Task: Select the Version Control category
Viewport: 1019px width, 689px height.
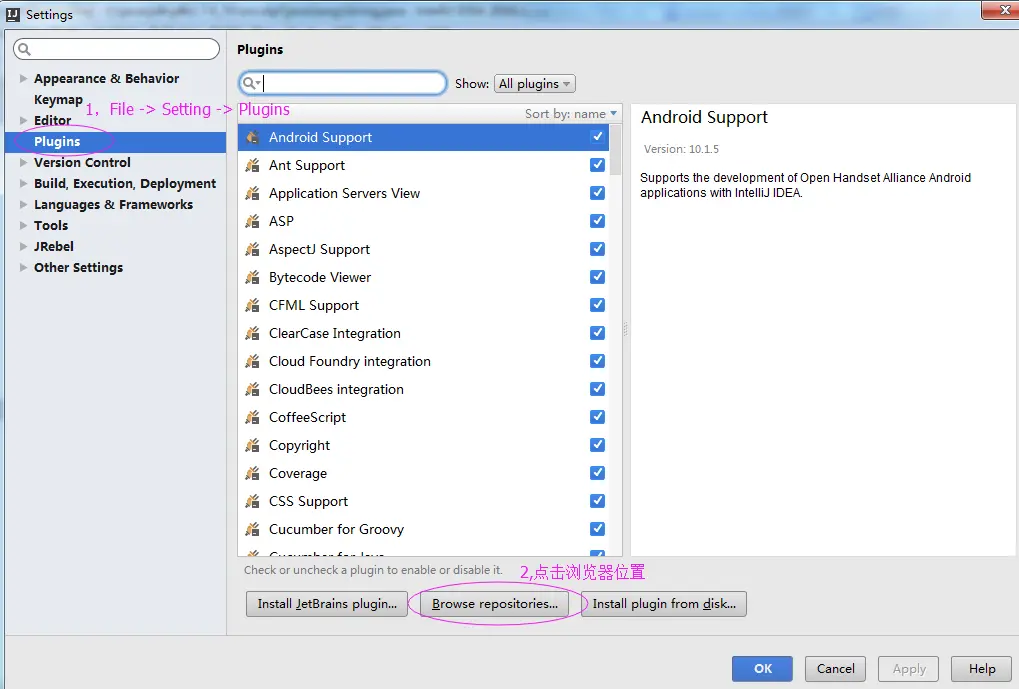Action: (82, 162)
